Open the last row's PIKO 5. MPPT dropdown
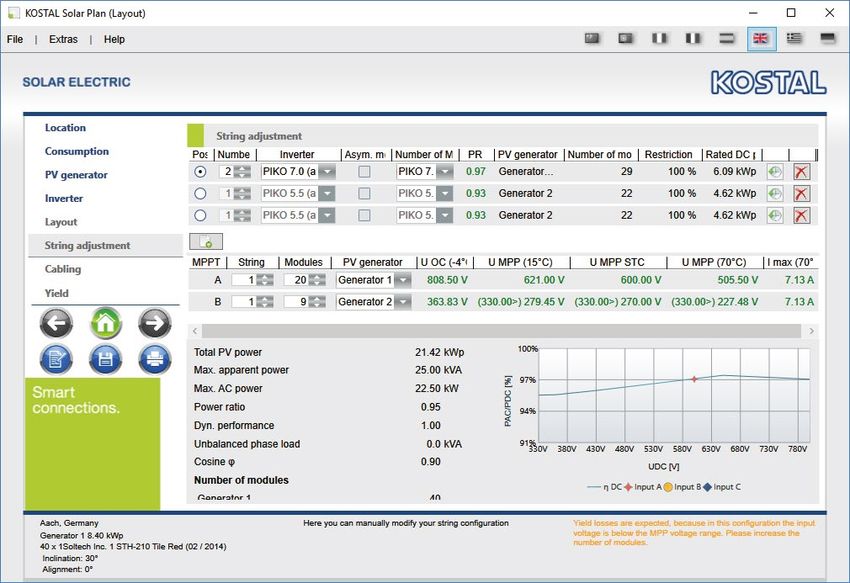 tap(445, 215)
